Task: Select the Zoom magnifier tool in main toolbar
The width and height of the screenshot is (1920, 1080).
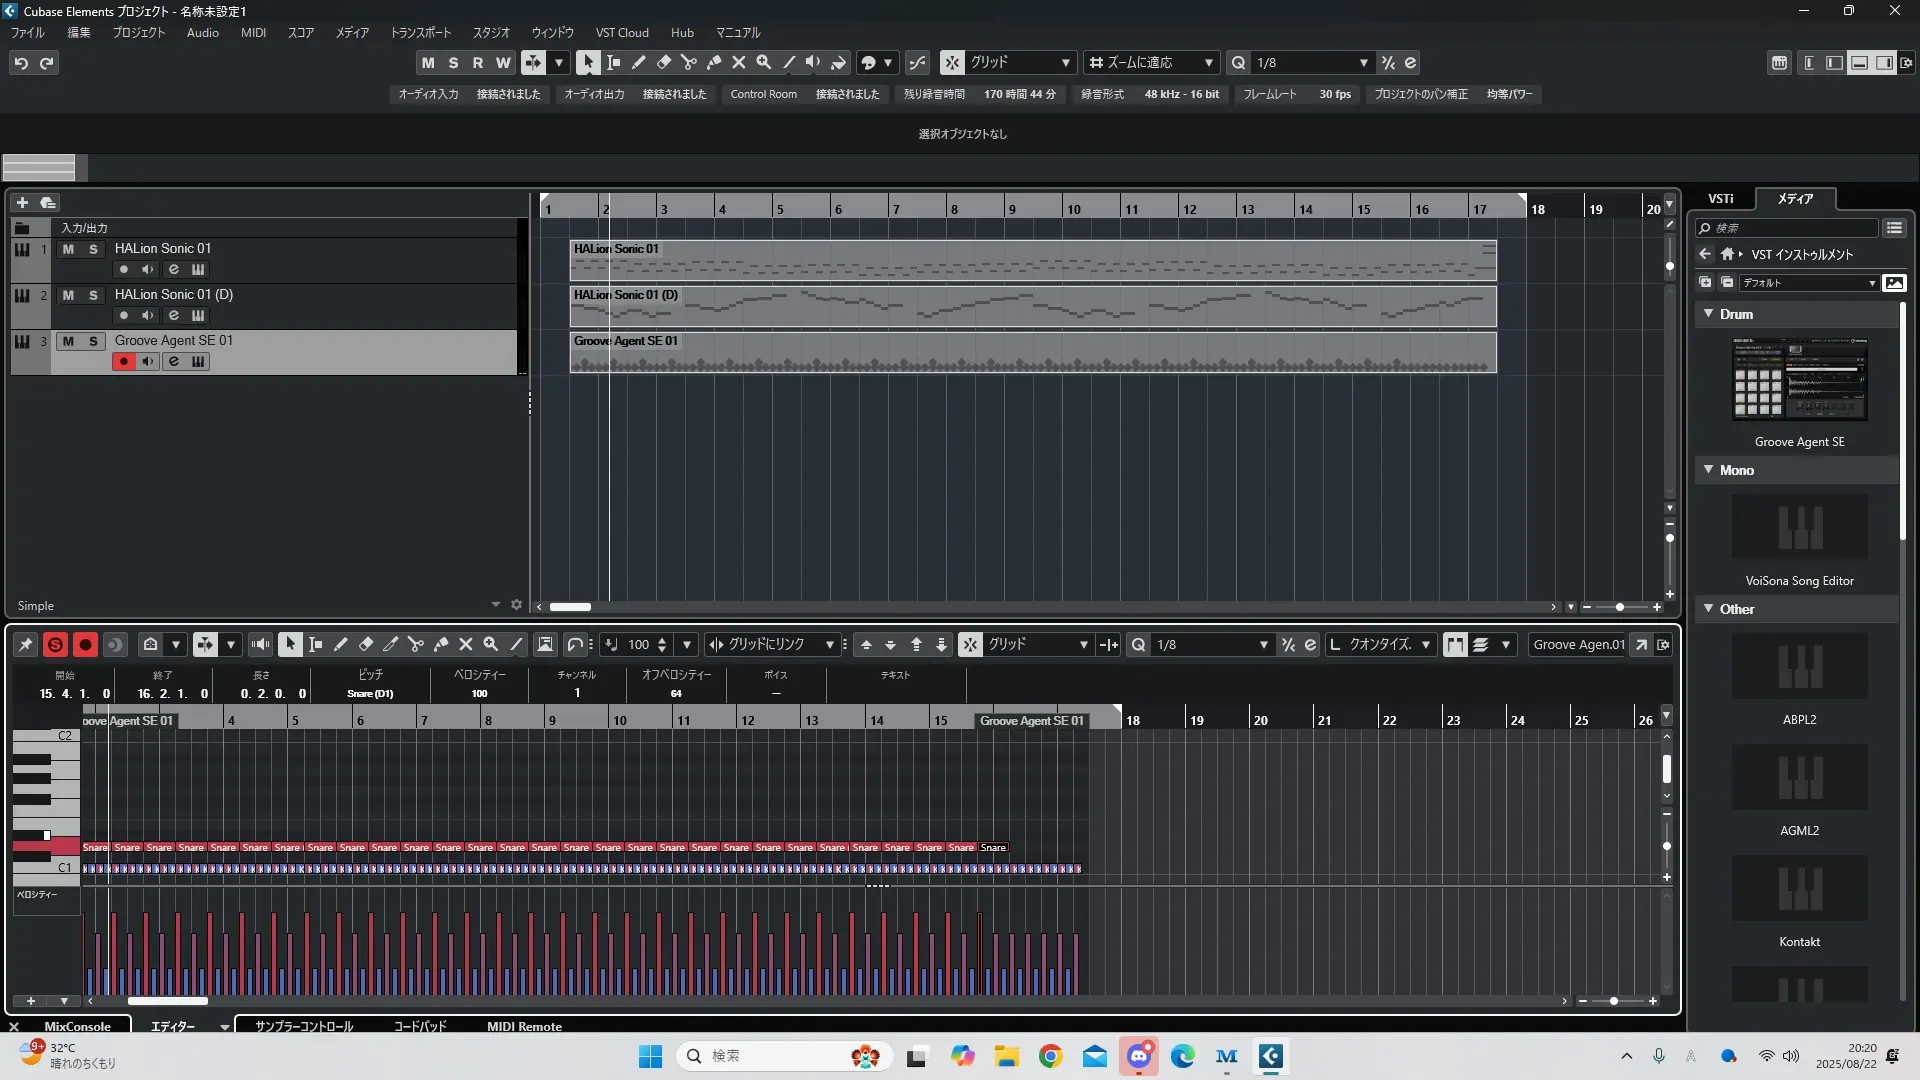Action: point(764,62)
